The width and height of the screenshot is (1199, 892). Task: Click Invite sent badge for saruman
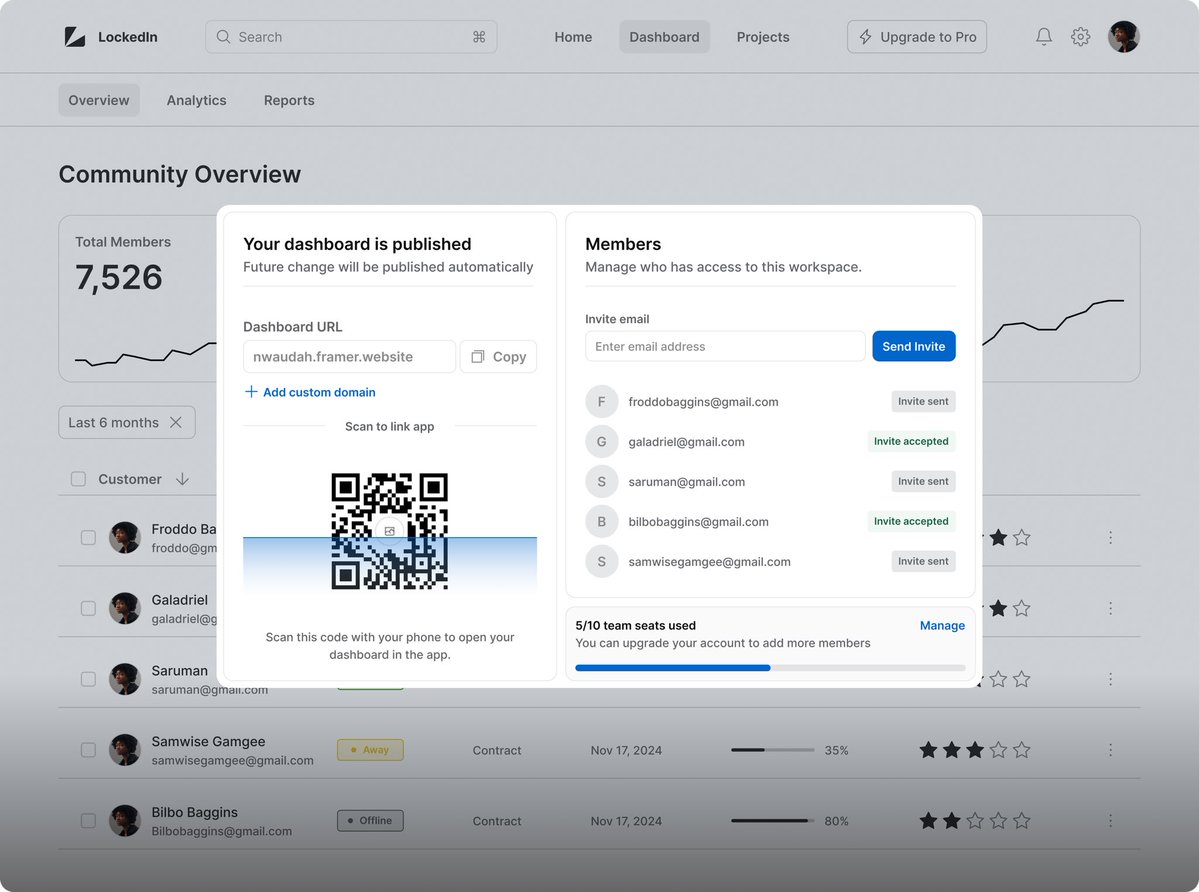(923, 482)
